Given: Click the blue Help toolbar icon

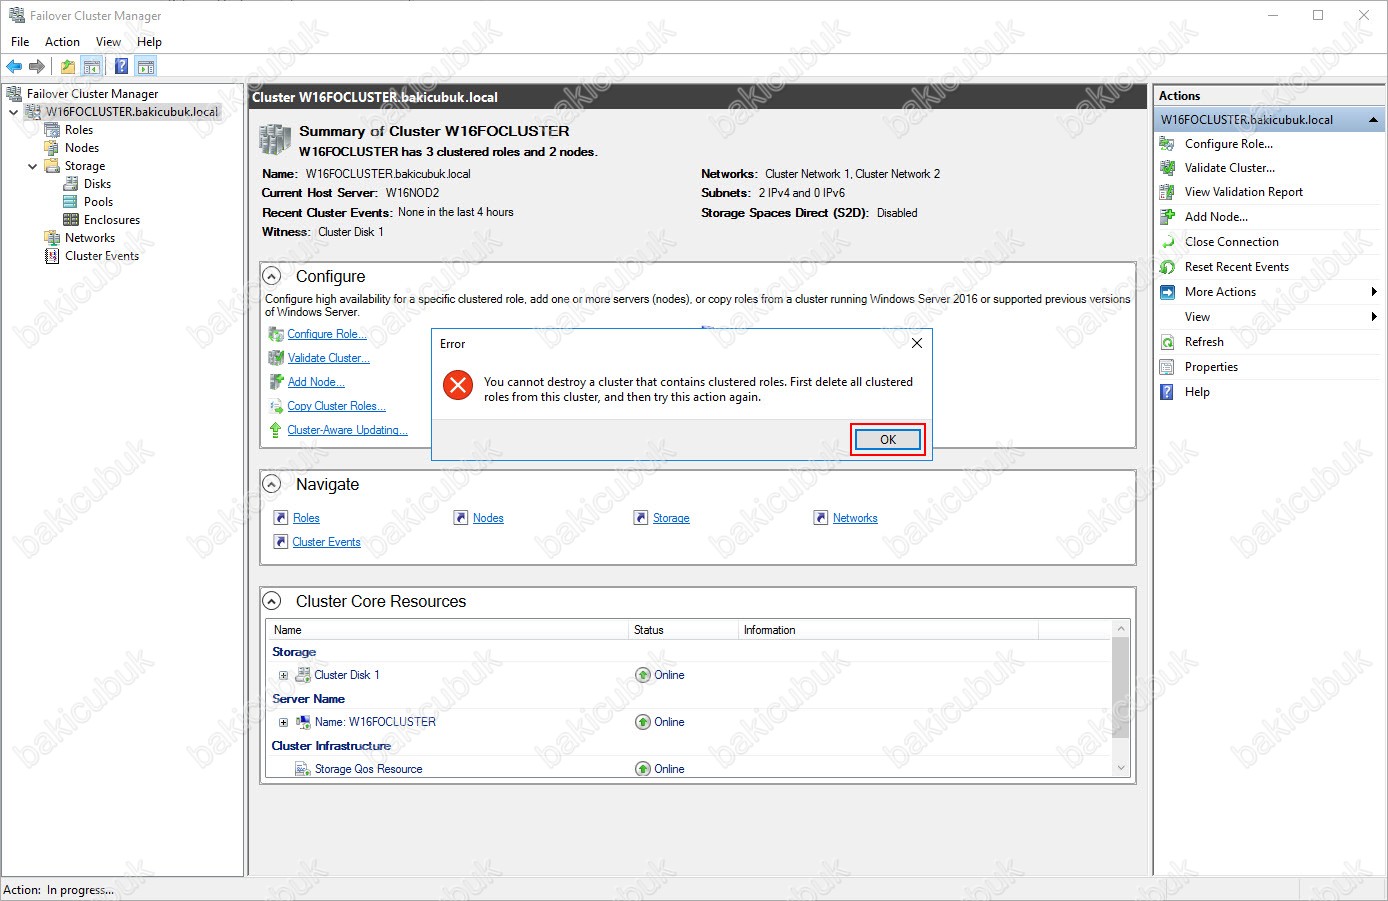Looking at the screenshot, I should (x=121, y=67).
